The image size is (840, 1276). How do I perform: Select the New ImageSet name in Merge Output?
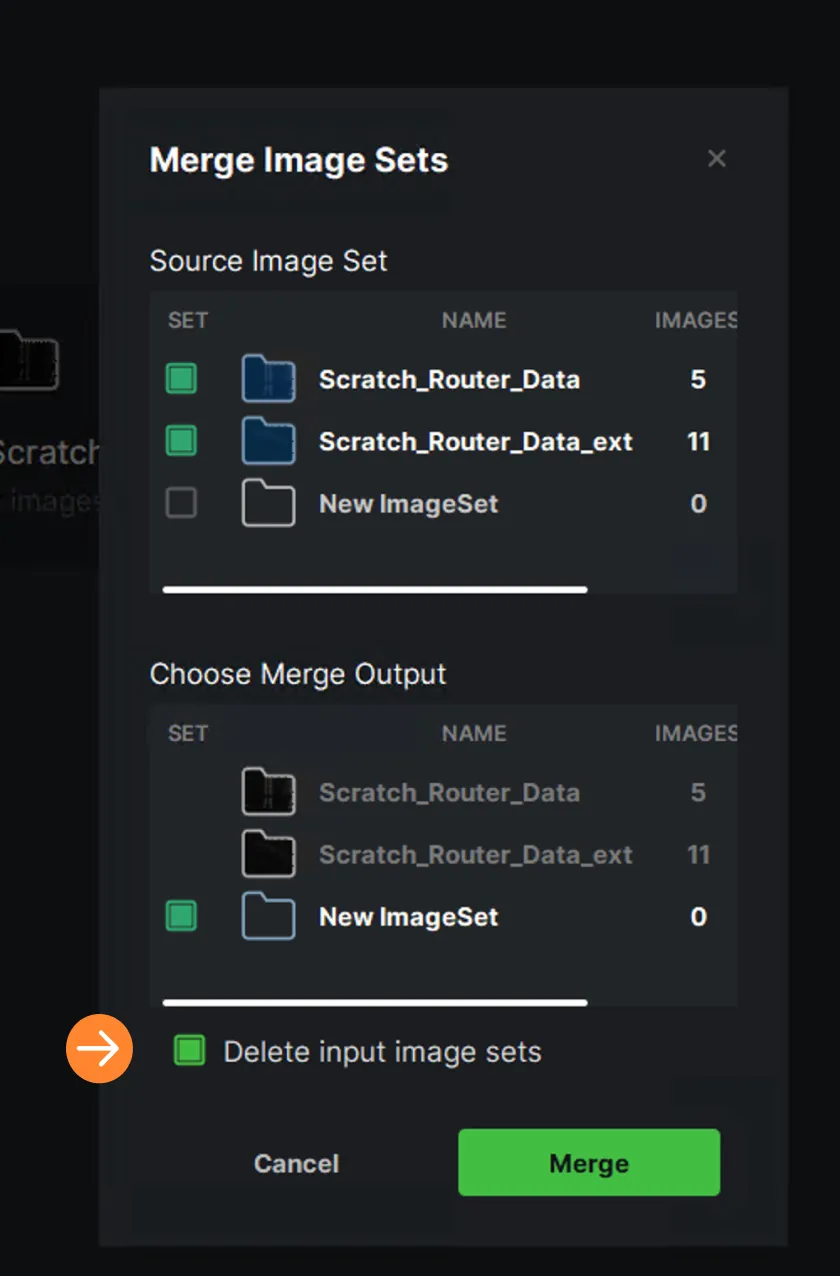408,917
